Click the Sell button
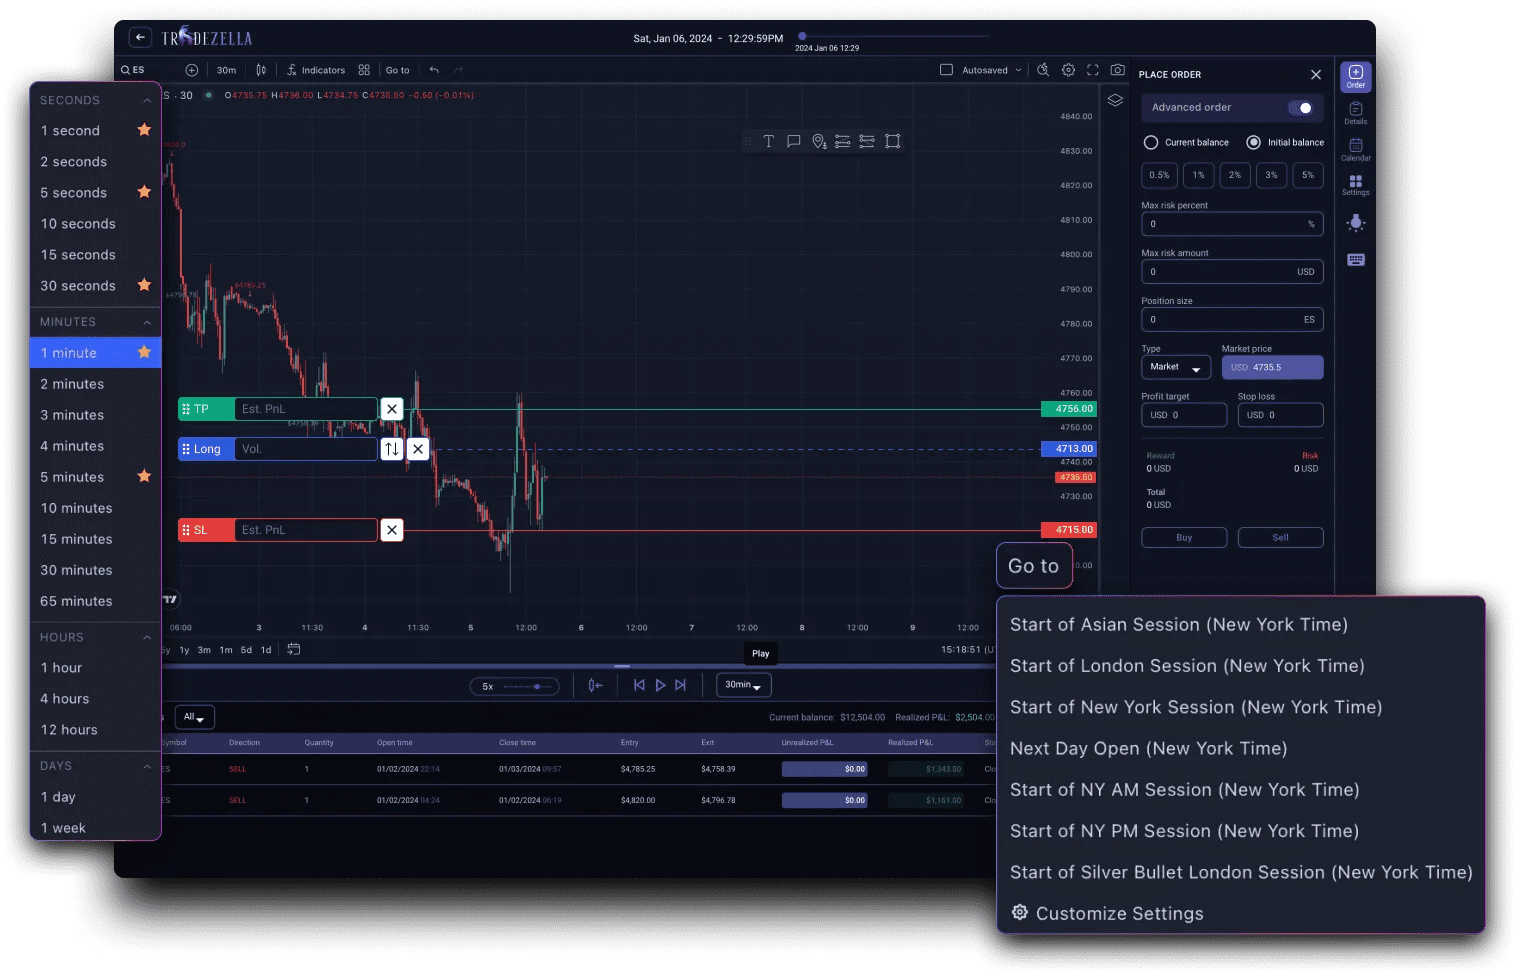The width and height of the screenshot is (1517, 975). pyautogui.click(x=1280, y=537)
